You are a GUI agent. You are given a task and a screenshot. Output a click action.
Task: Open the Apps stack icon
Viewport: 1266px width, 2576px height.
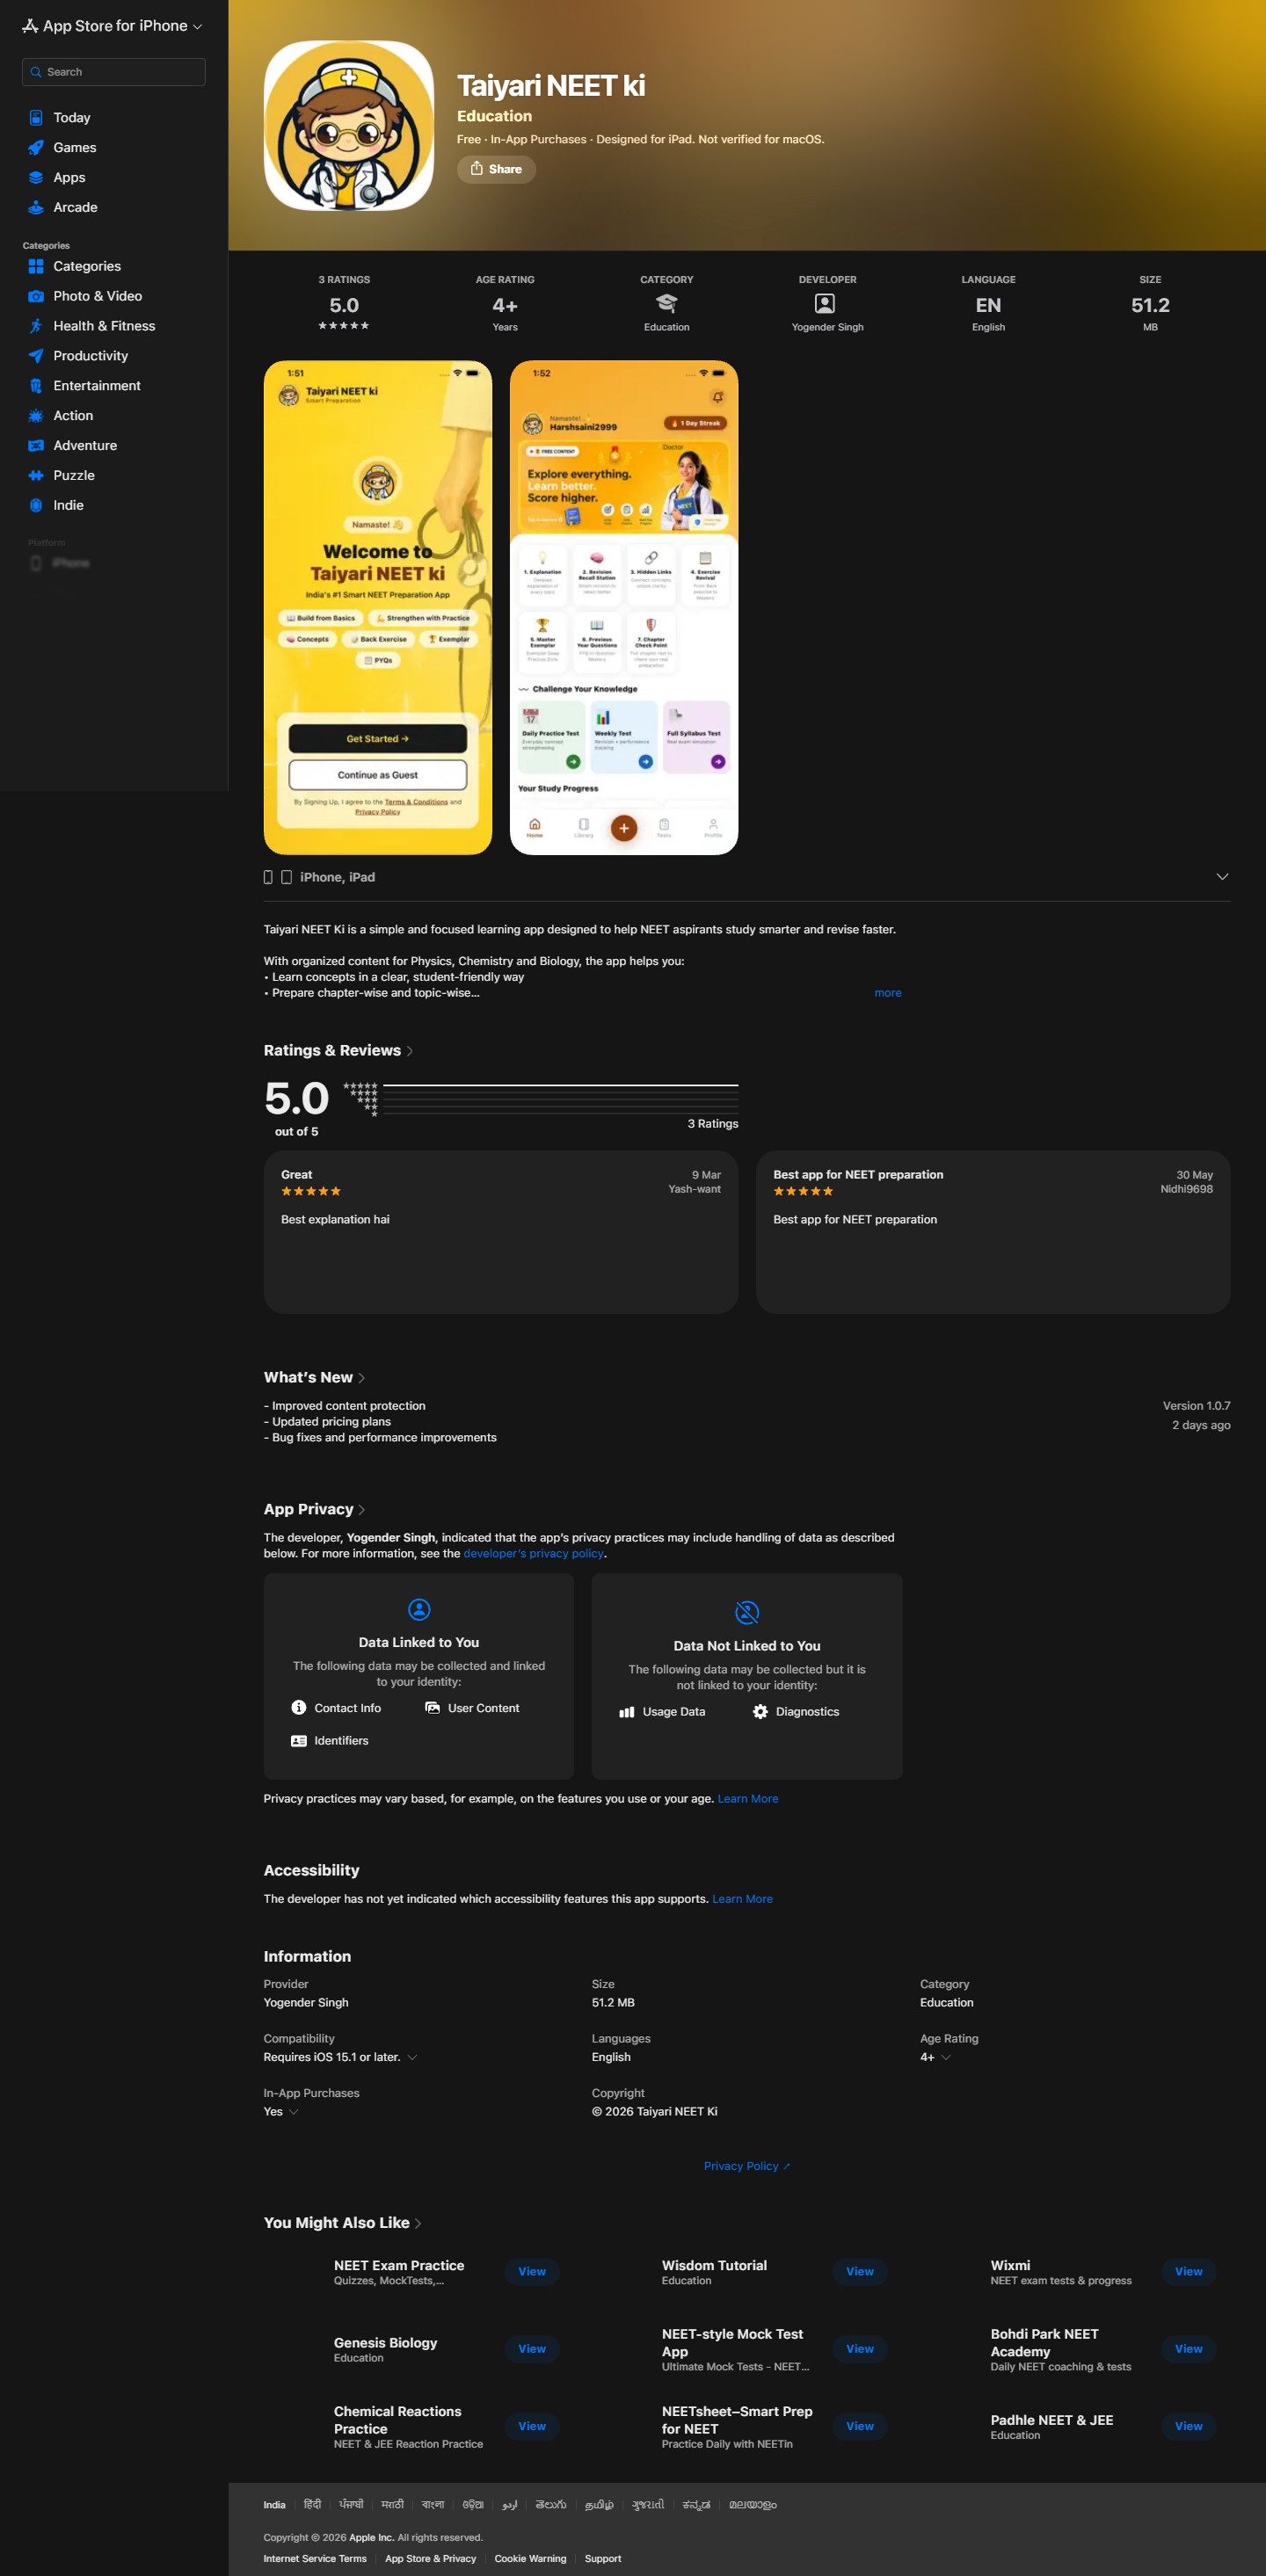(x=36, y=178)
